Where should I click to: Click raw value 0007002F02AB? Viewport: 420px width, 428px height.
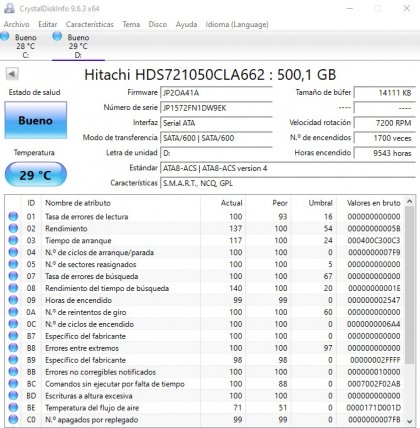point(374,384)
